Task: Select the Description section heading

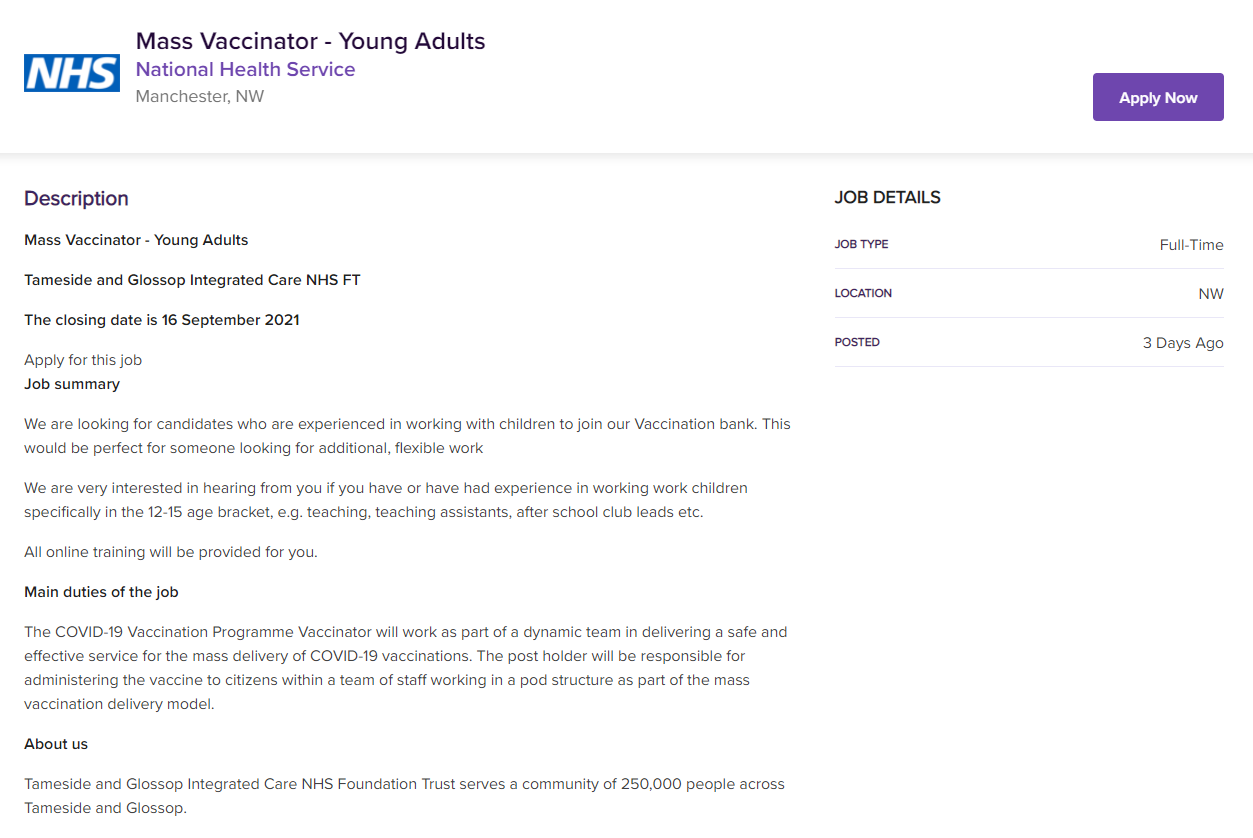Action: click(x=76, y=198)
